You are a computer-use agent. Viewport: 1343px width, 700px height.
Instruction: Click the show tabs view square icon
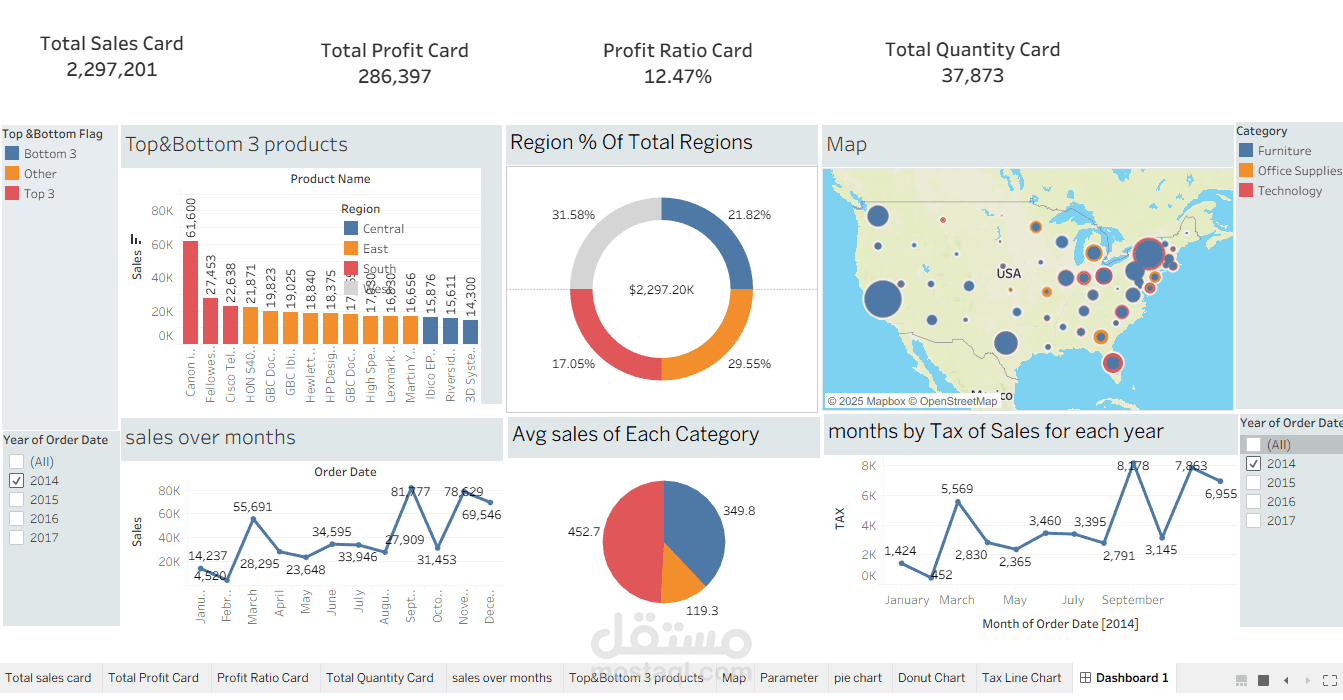pos(1263,680)
